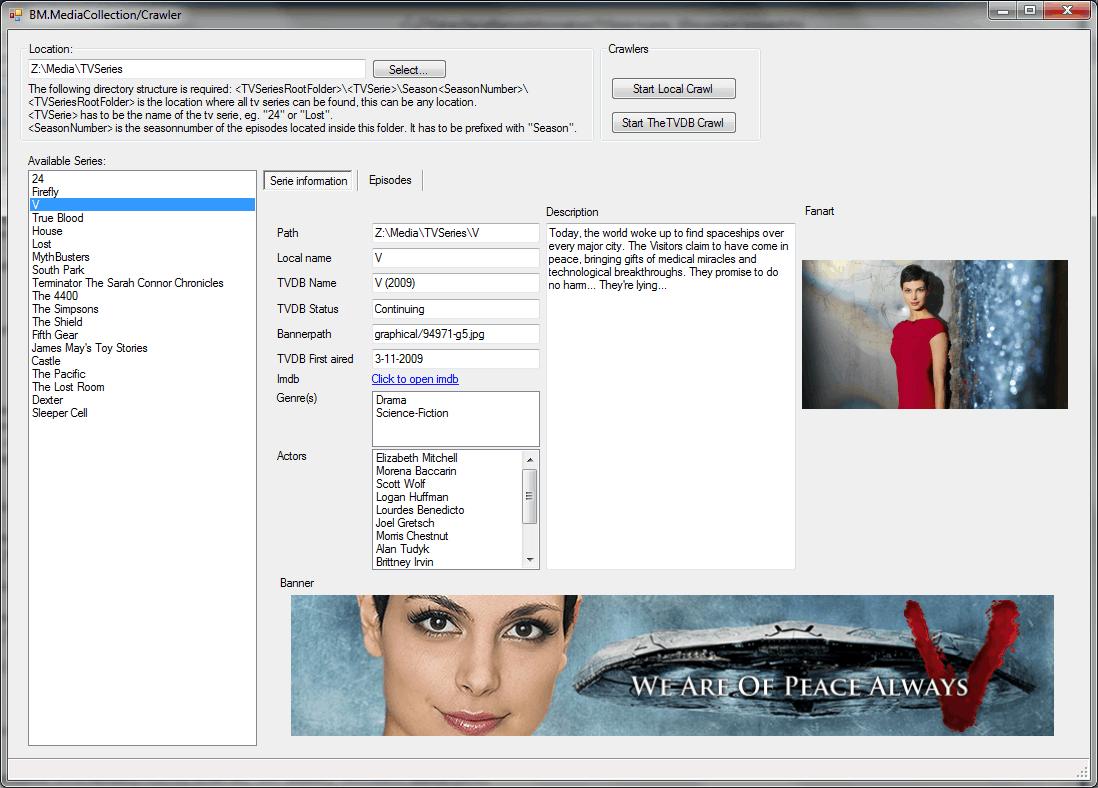Select The 4400 series
This screenshot has height=788, width=1098.
(142, 296)
